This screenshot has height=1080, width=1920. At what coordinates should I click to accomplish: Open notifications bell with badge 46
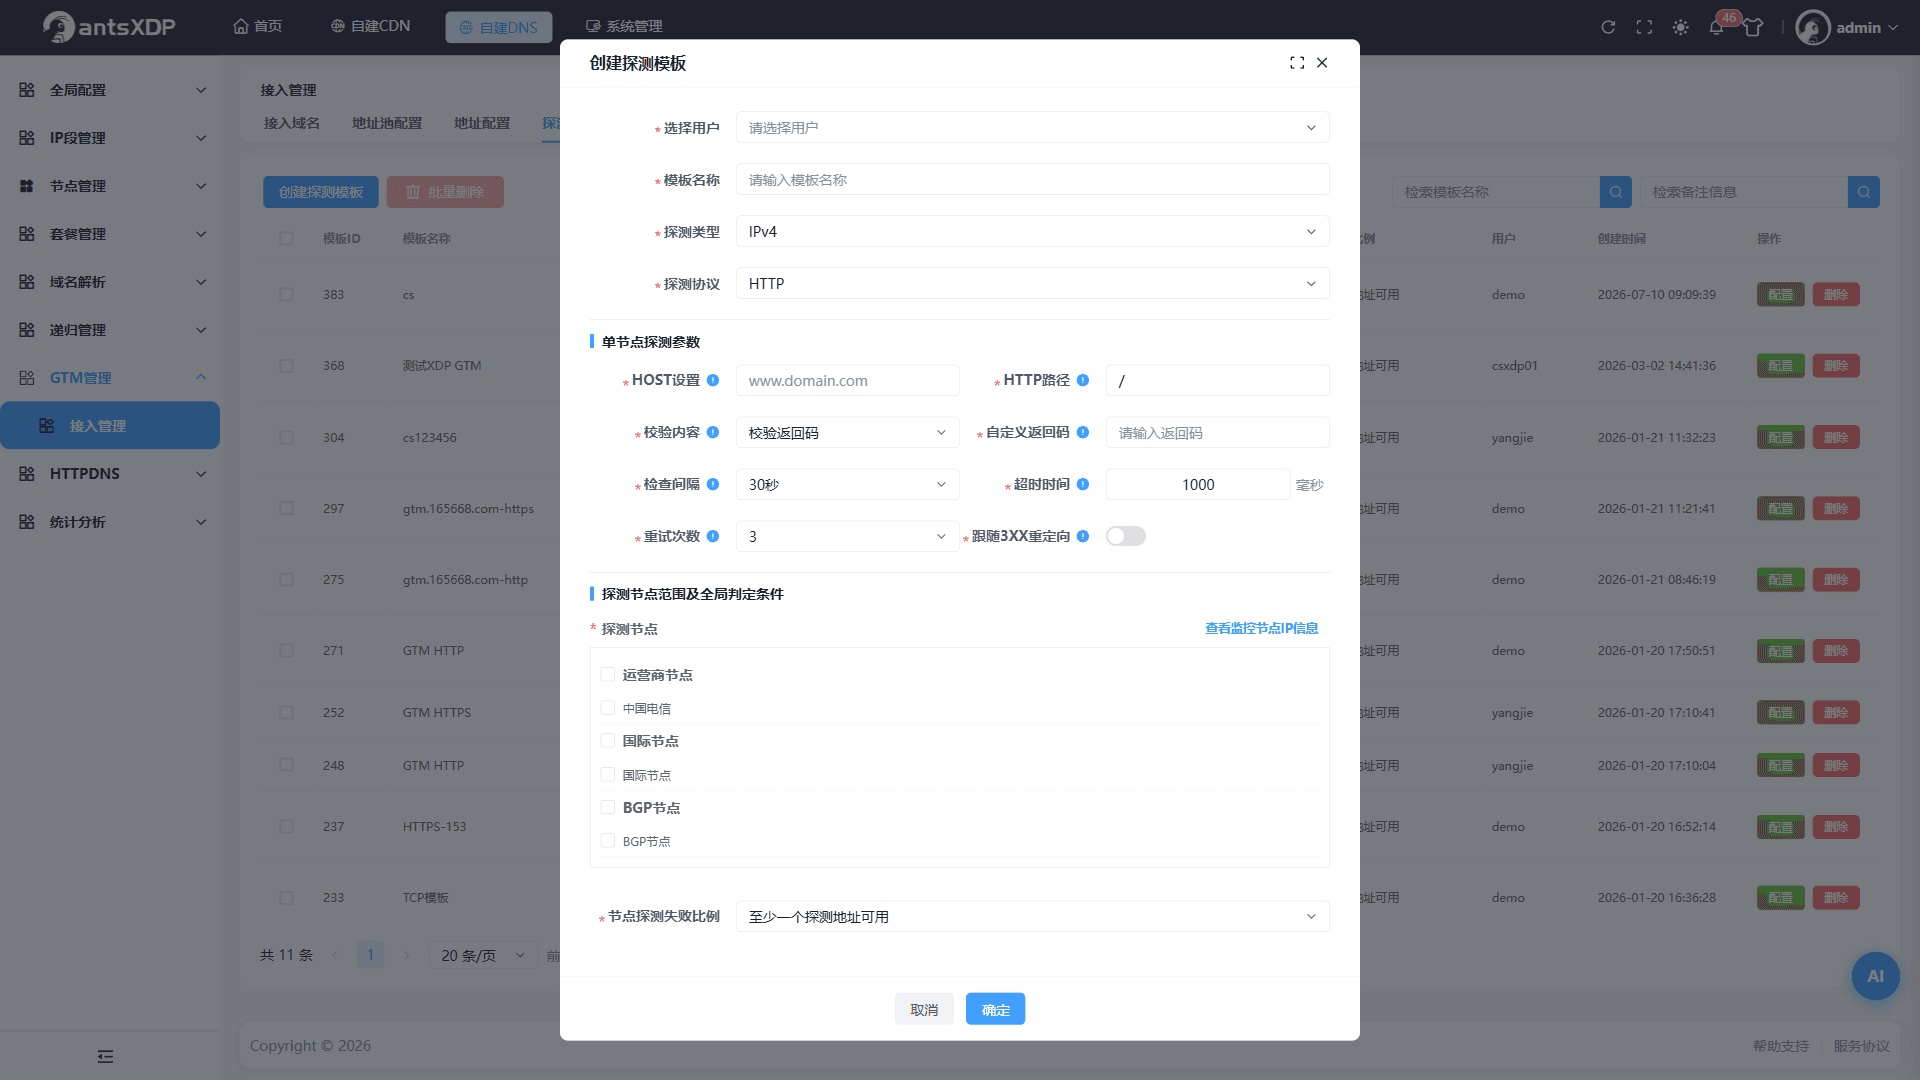click(1717, 27)
